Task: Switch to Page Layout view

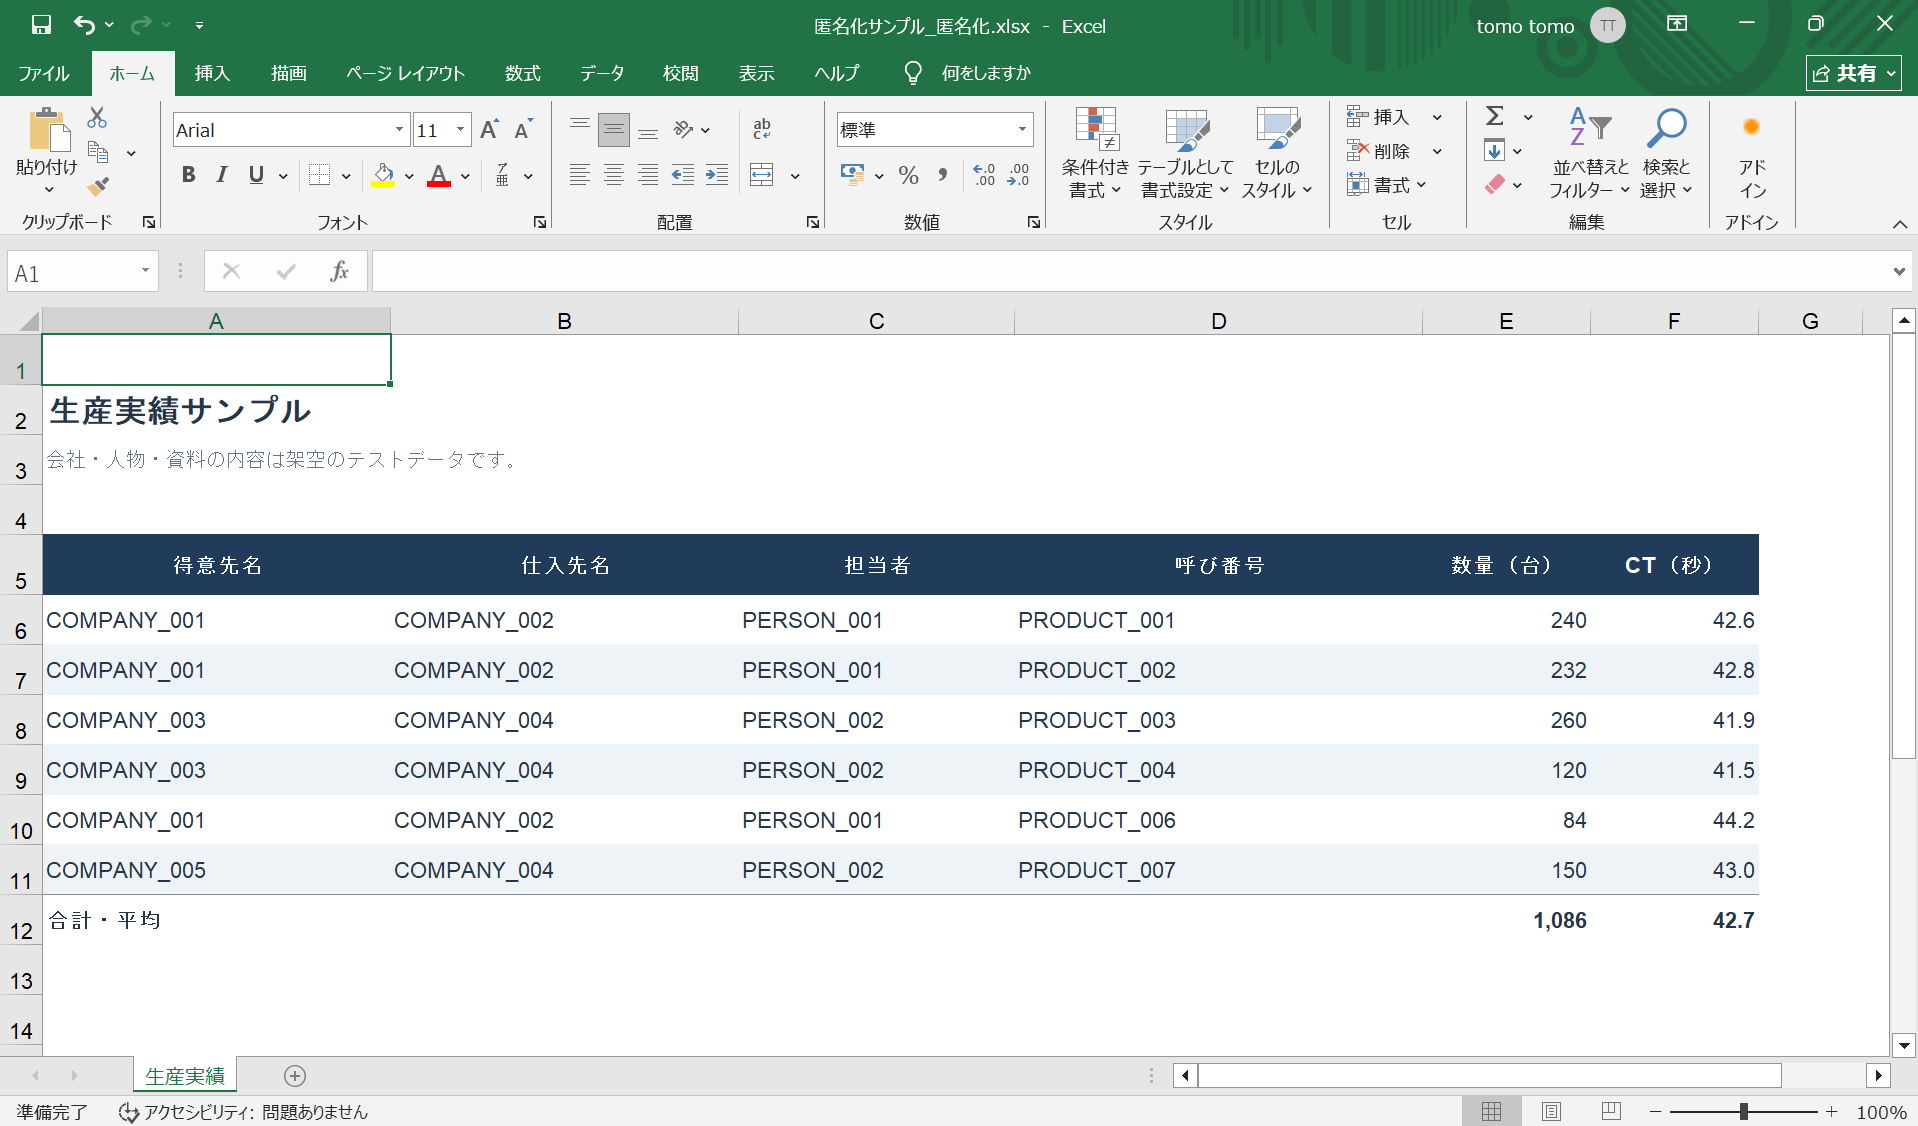Action: [1551, 1111]
